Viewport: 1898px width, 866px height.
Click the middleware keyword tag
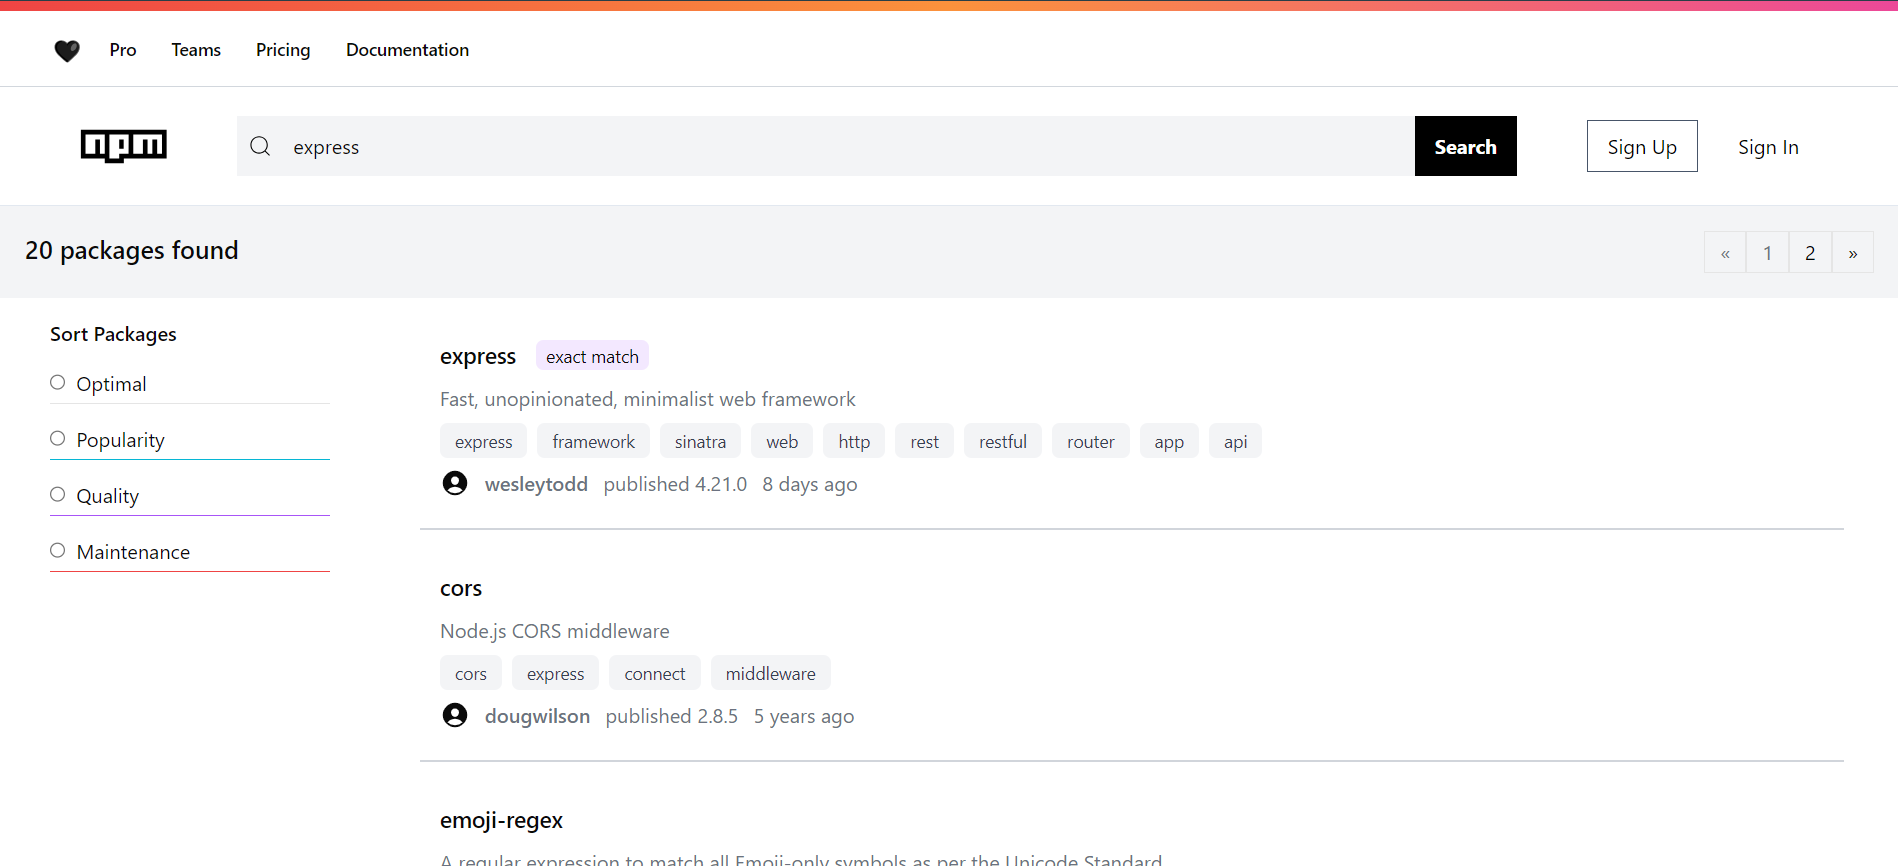pos(771,673)
